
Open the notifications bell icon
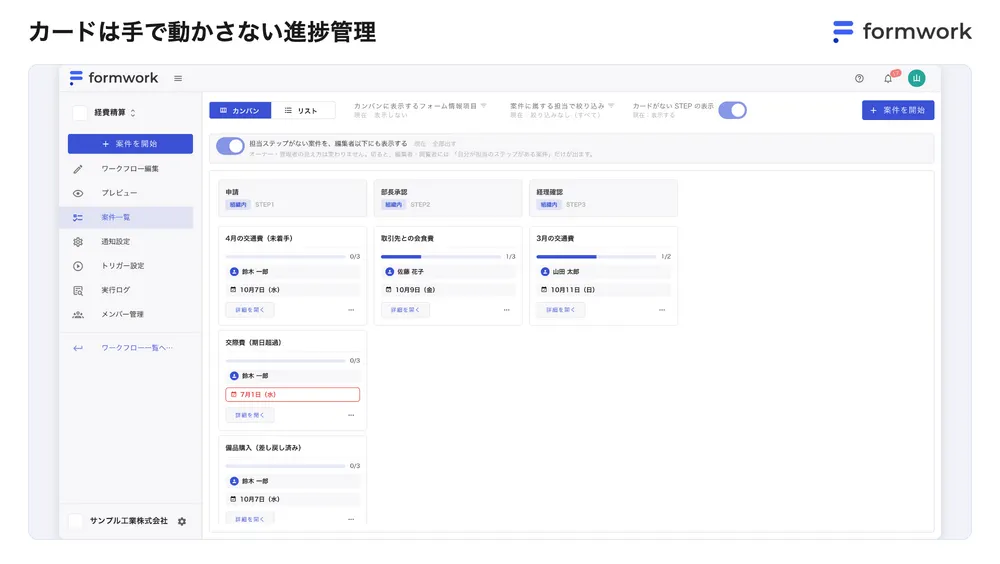pos(888,78)
